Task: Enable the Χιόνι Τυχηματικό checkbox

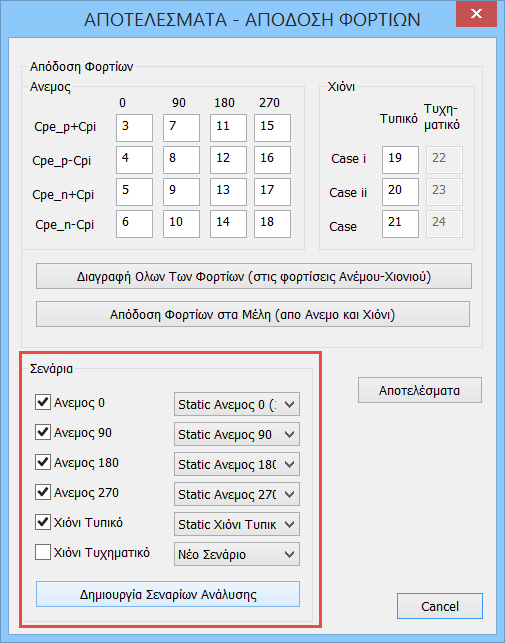Action: (43, 552)
